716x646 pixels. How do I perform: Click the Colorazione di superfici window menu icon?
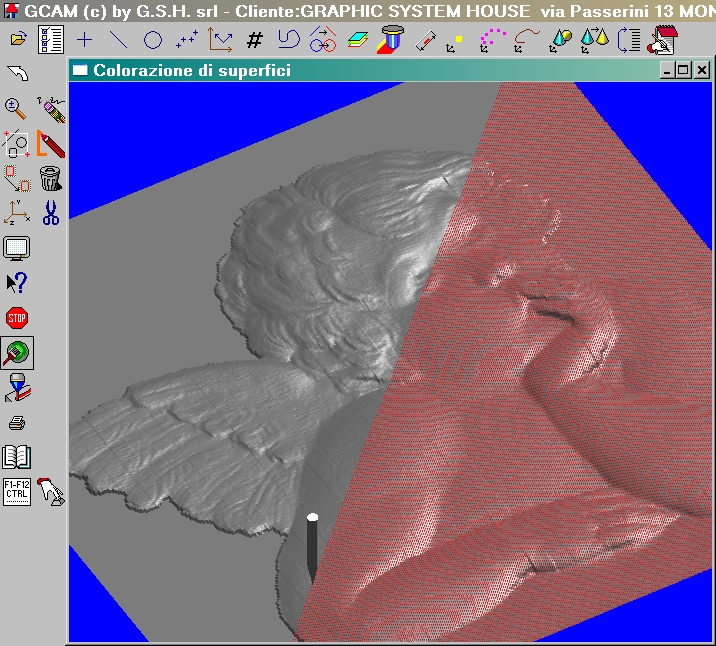(x=80, y=70)
